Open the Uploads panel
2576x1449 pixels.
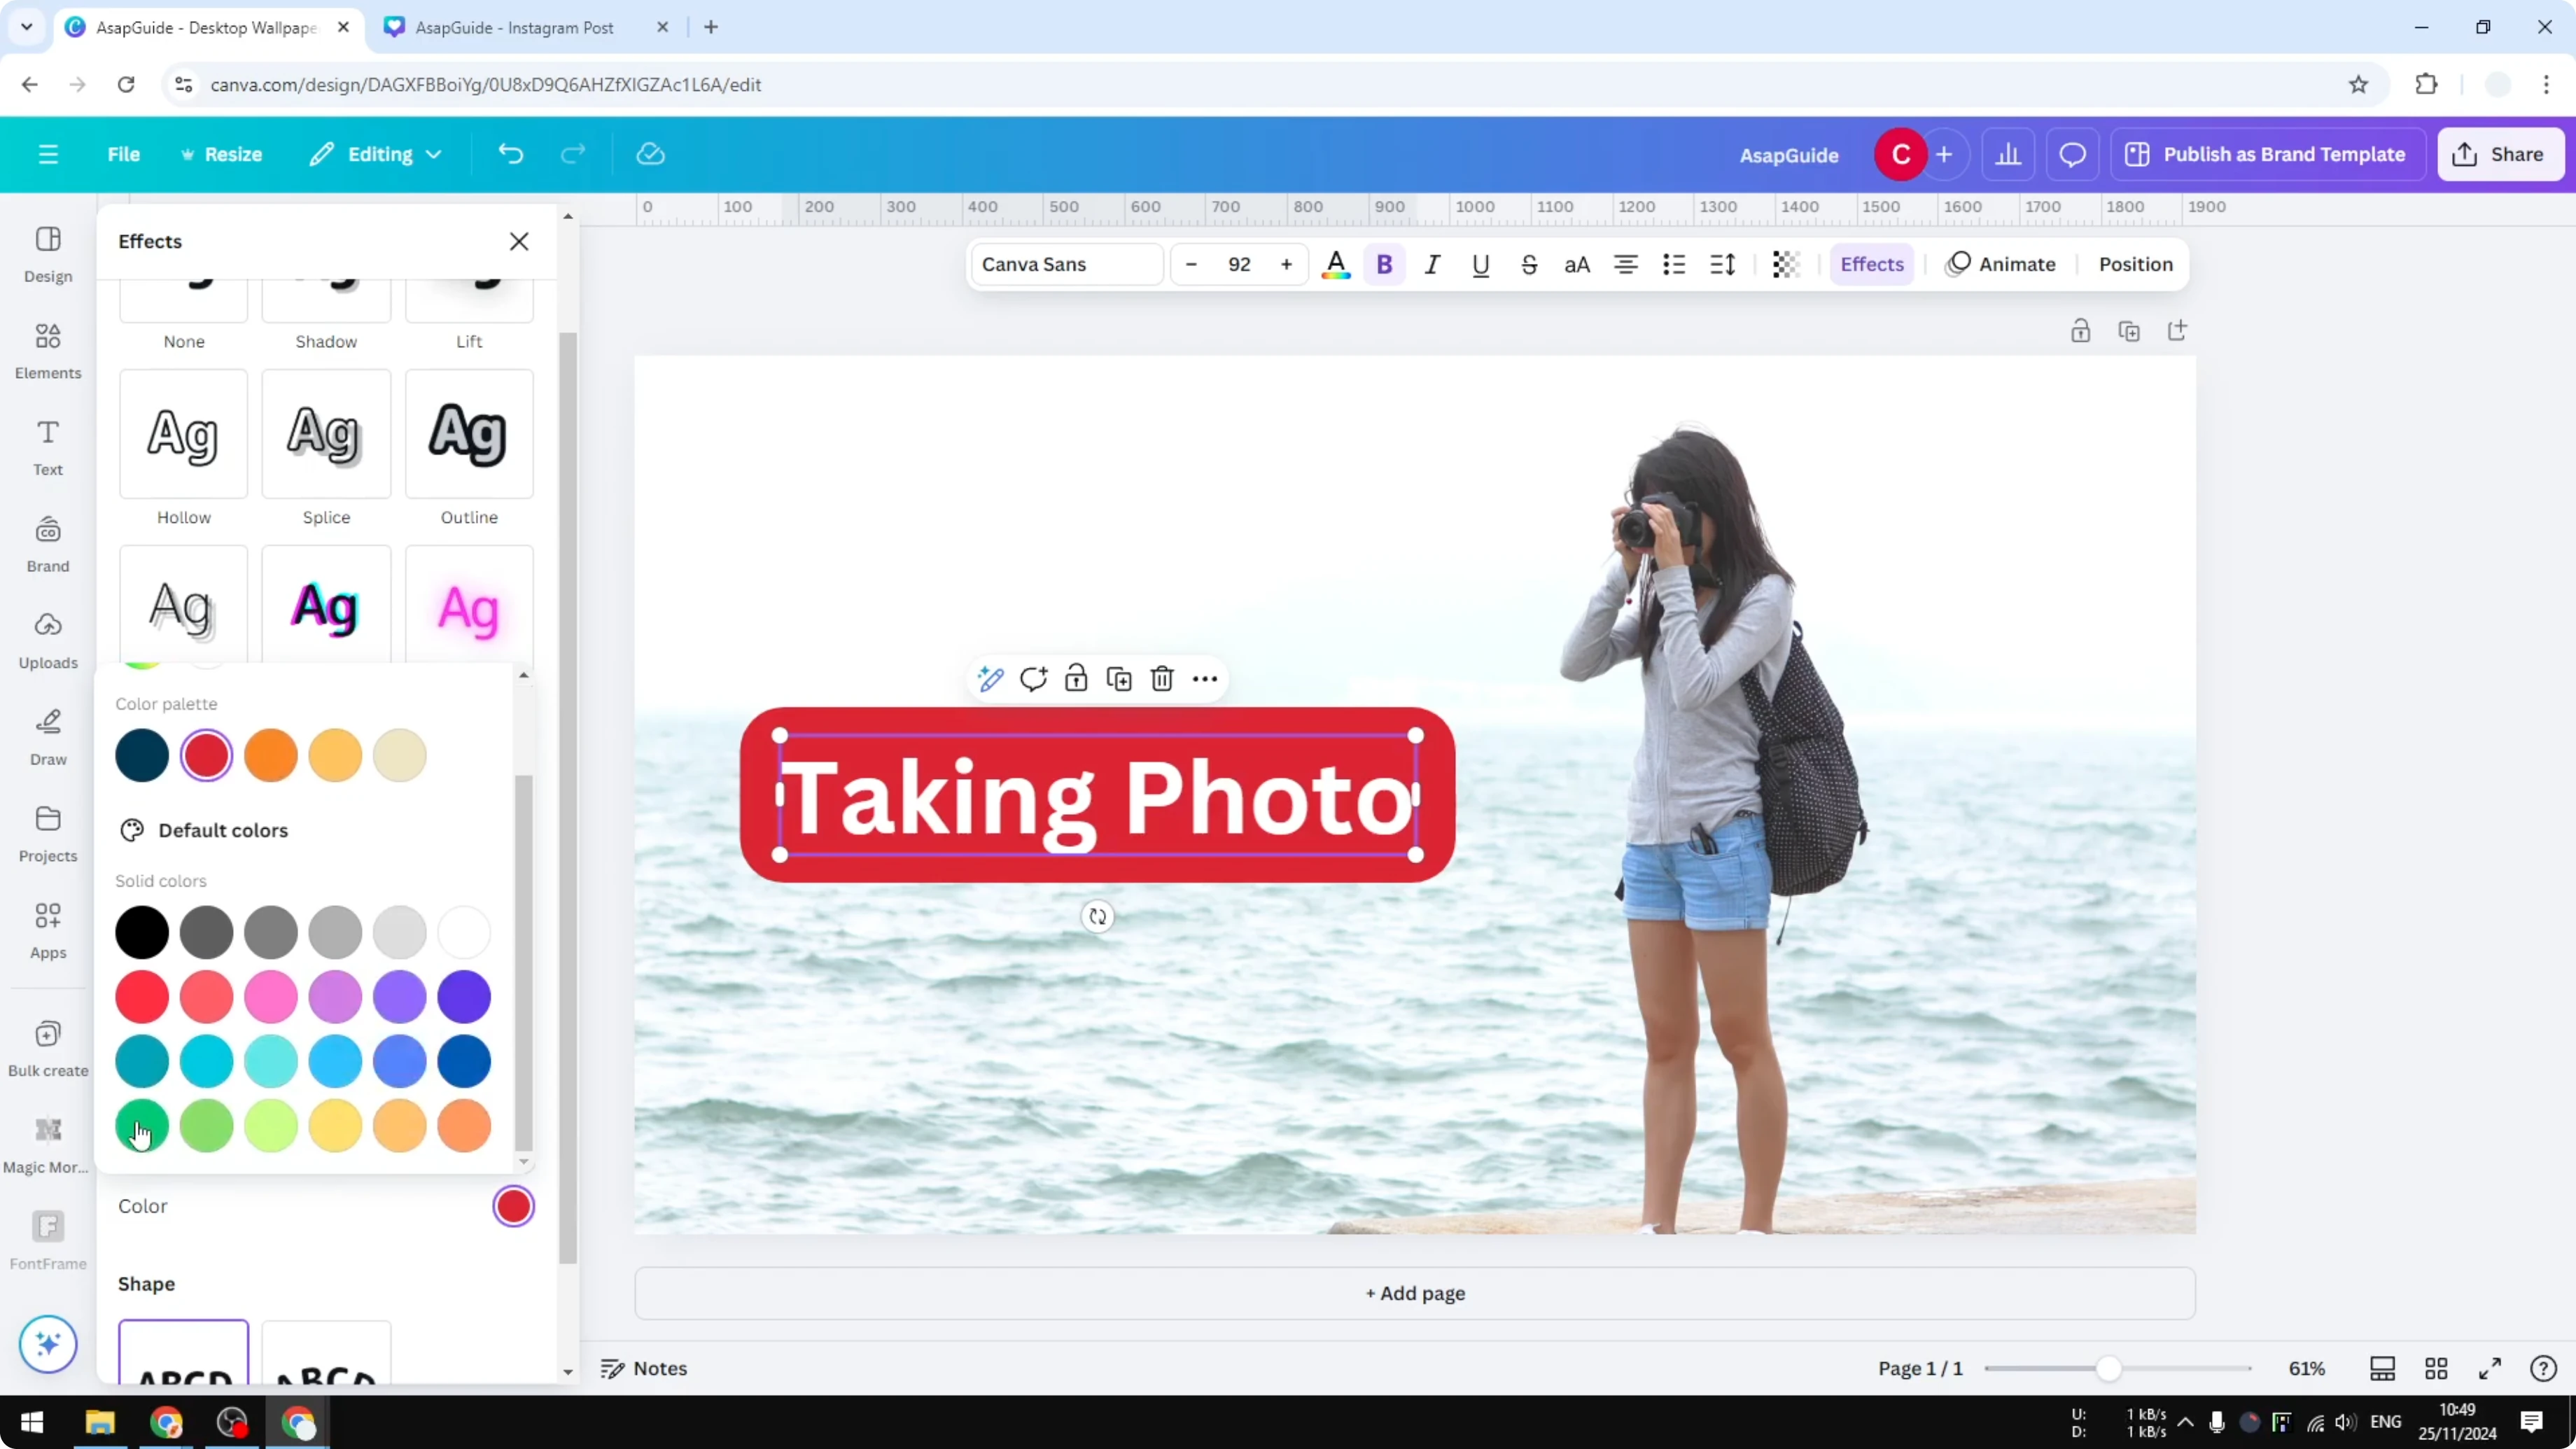coord(47,640)
